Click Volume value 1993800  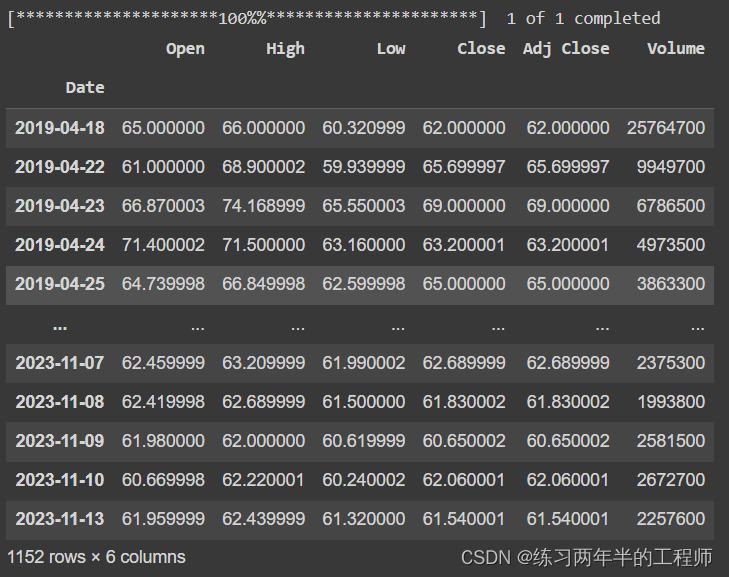[671, 402]
